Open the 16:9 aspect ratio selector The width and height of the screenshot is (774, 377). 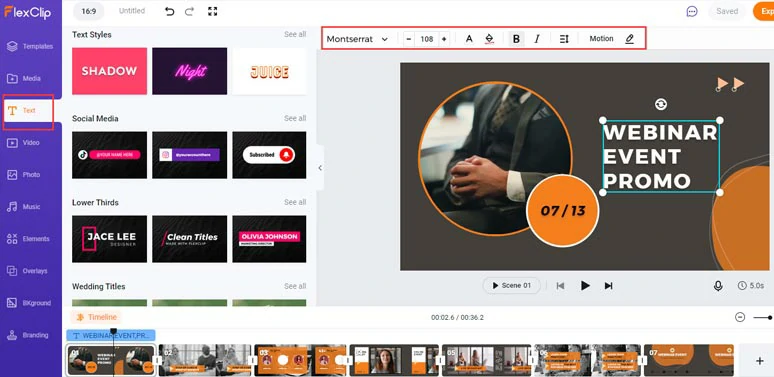[x=89, y=11]
